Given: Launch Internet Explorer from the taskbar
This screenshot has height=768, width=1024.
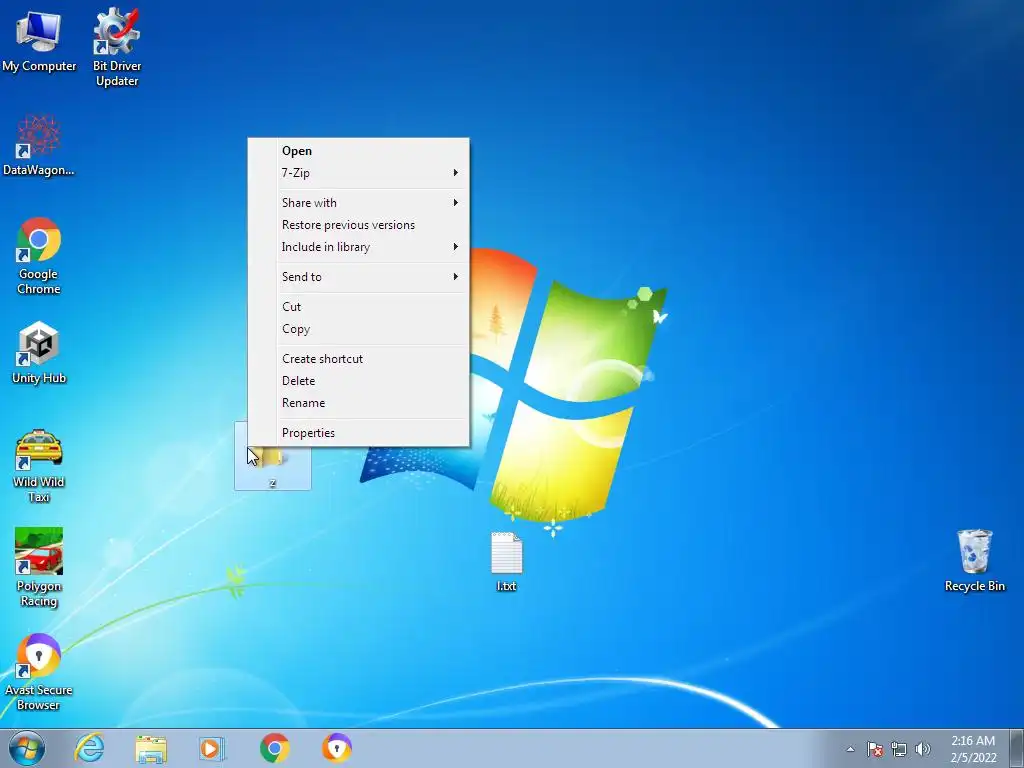Looking at the screenshot, I should coord(89,748).
